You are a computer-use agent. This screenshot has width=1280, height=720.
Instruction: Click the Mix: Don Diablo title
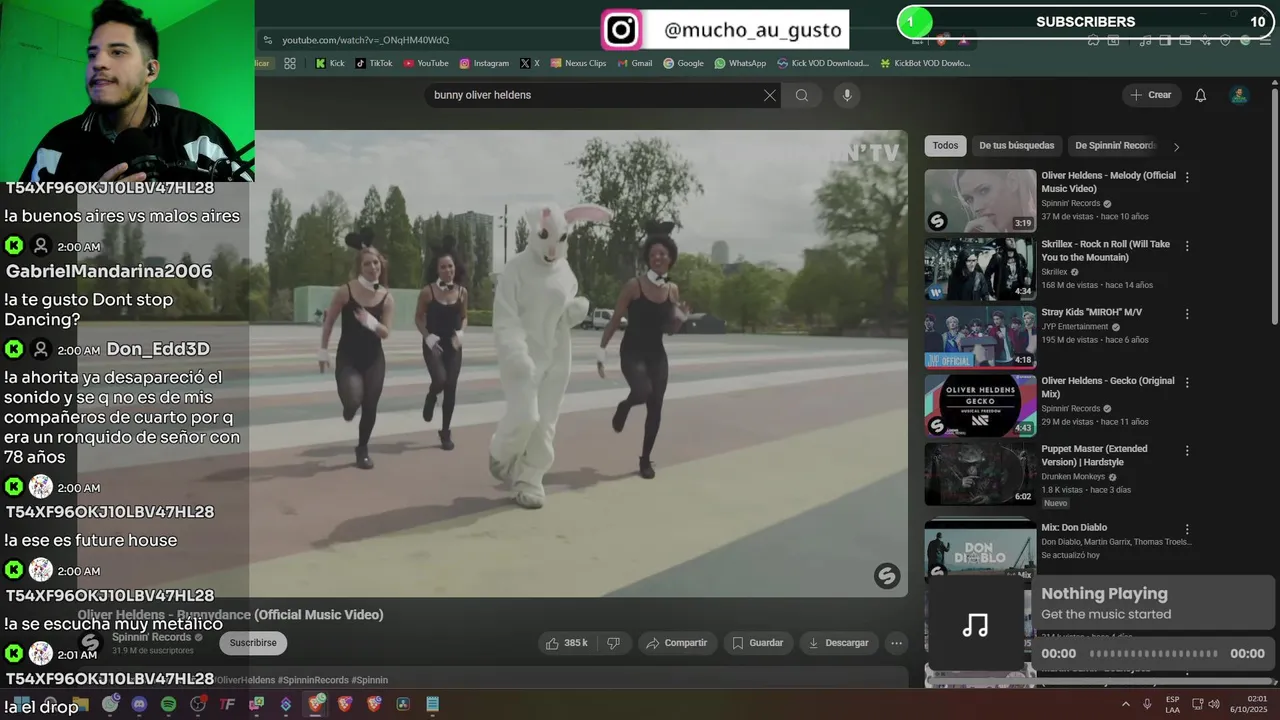[x=1074, y=528]
